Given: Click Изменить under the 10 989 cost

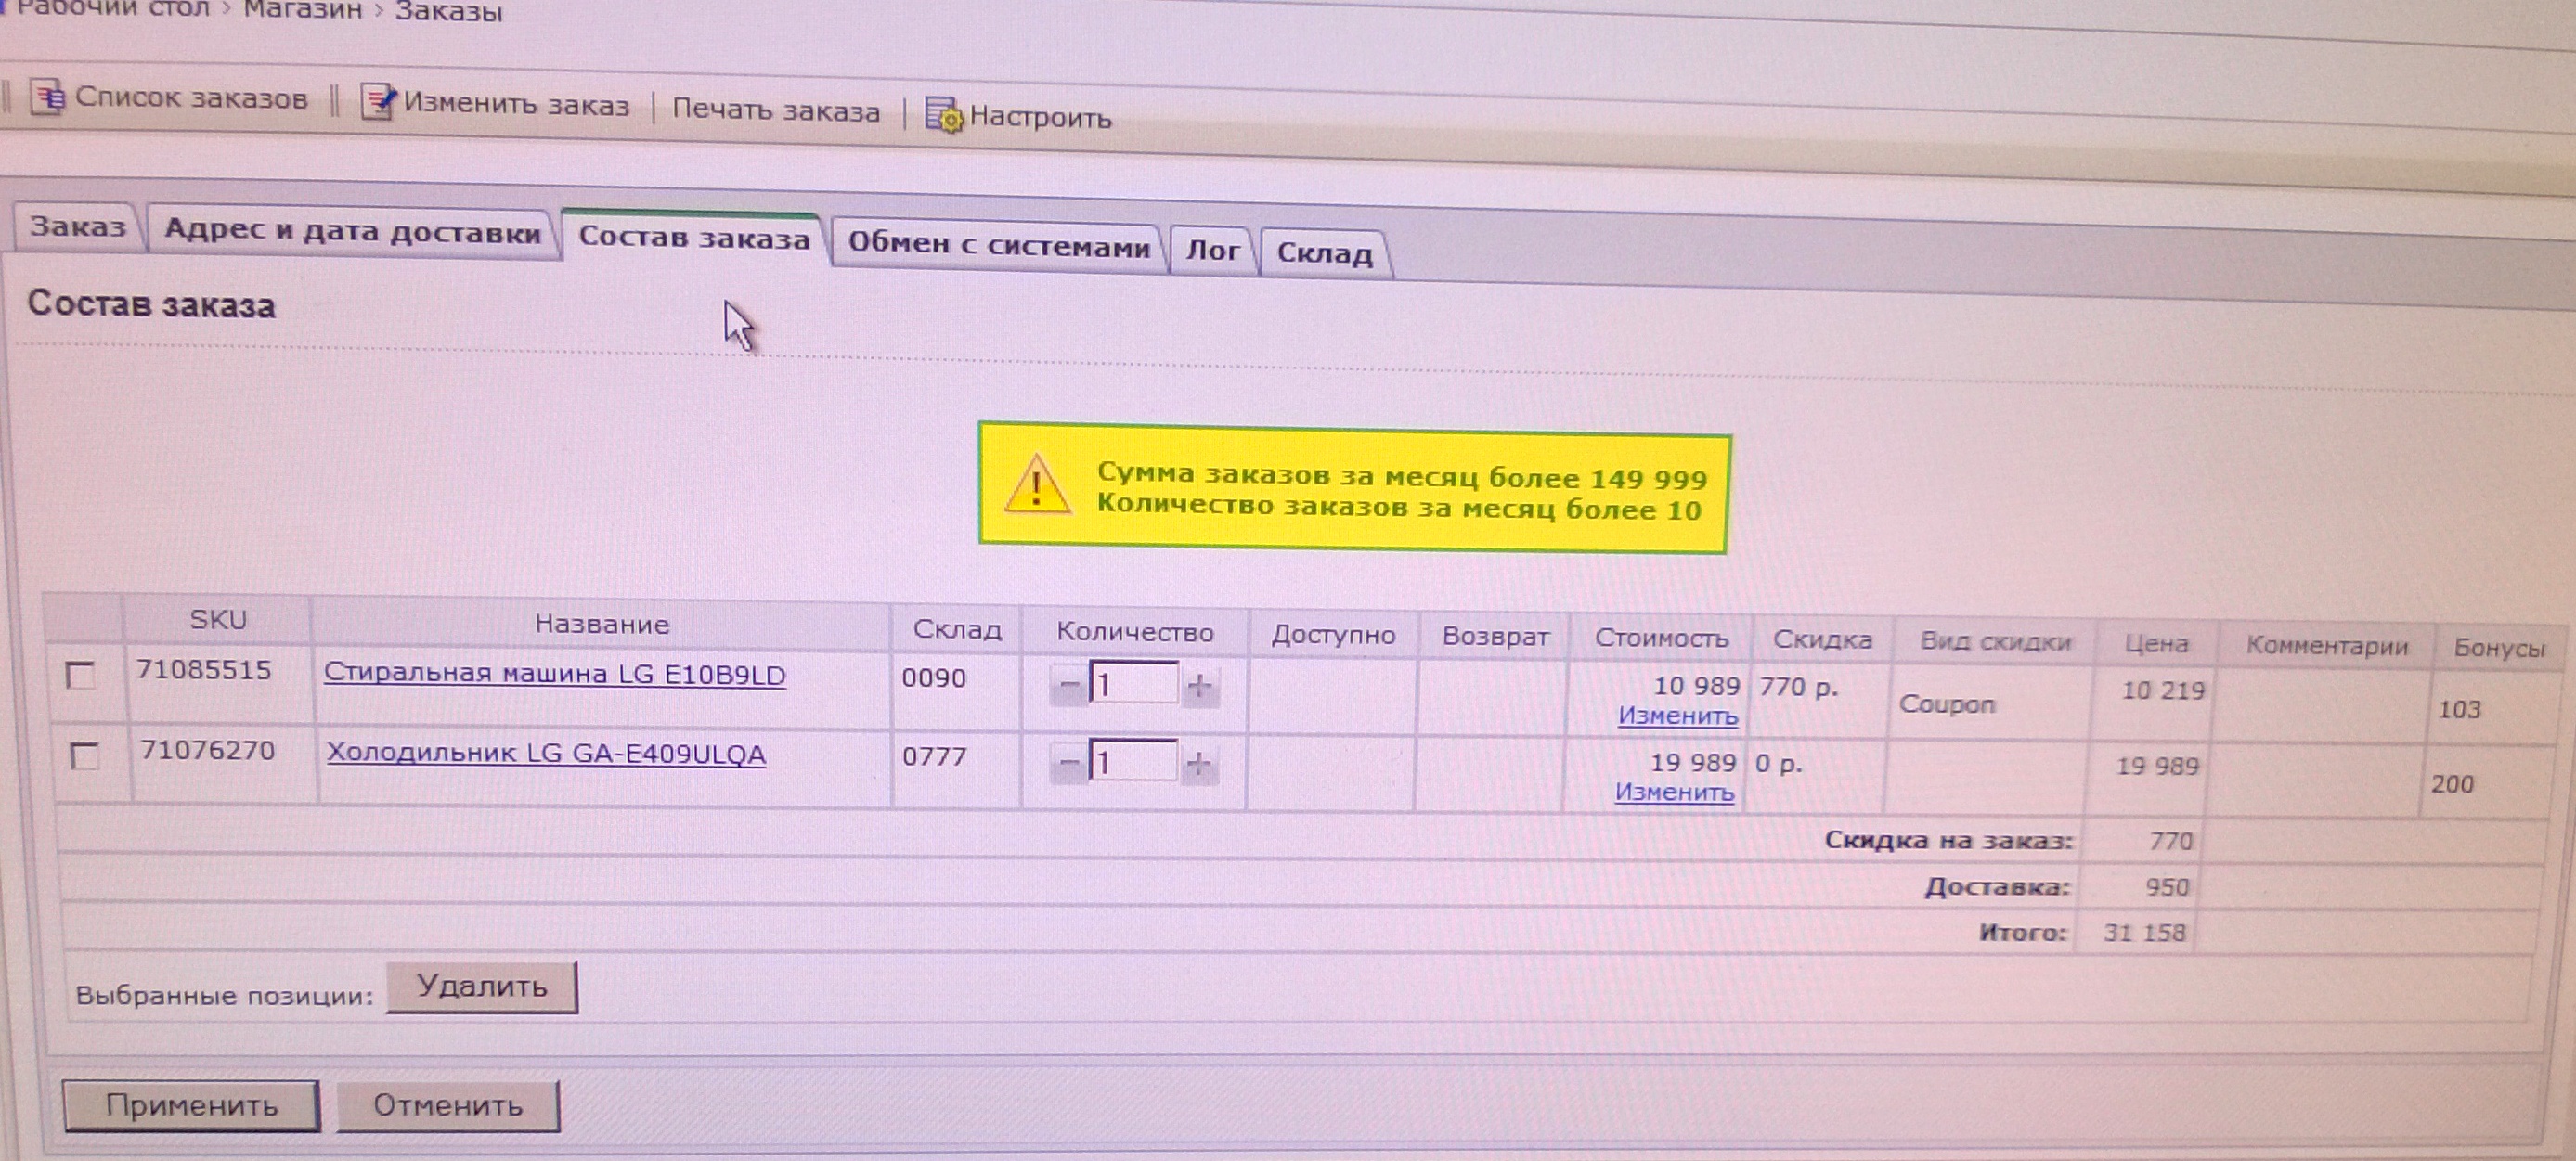Looking at the screenshot, I should coord(1677,716).
